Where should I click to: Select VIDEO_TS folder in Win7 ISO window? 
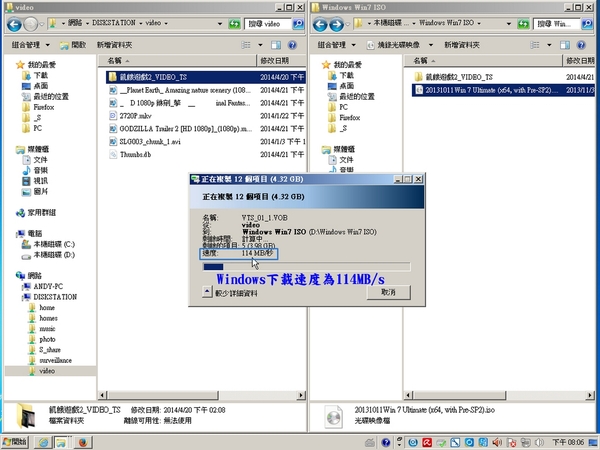(503, 77)
